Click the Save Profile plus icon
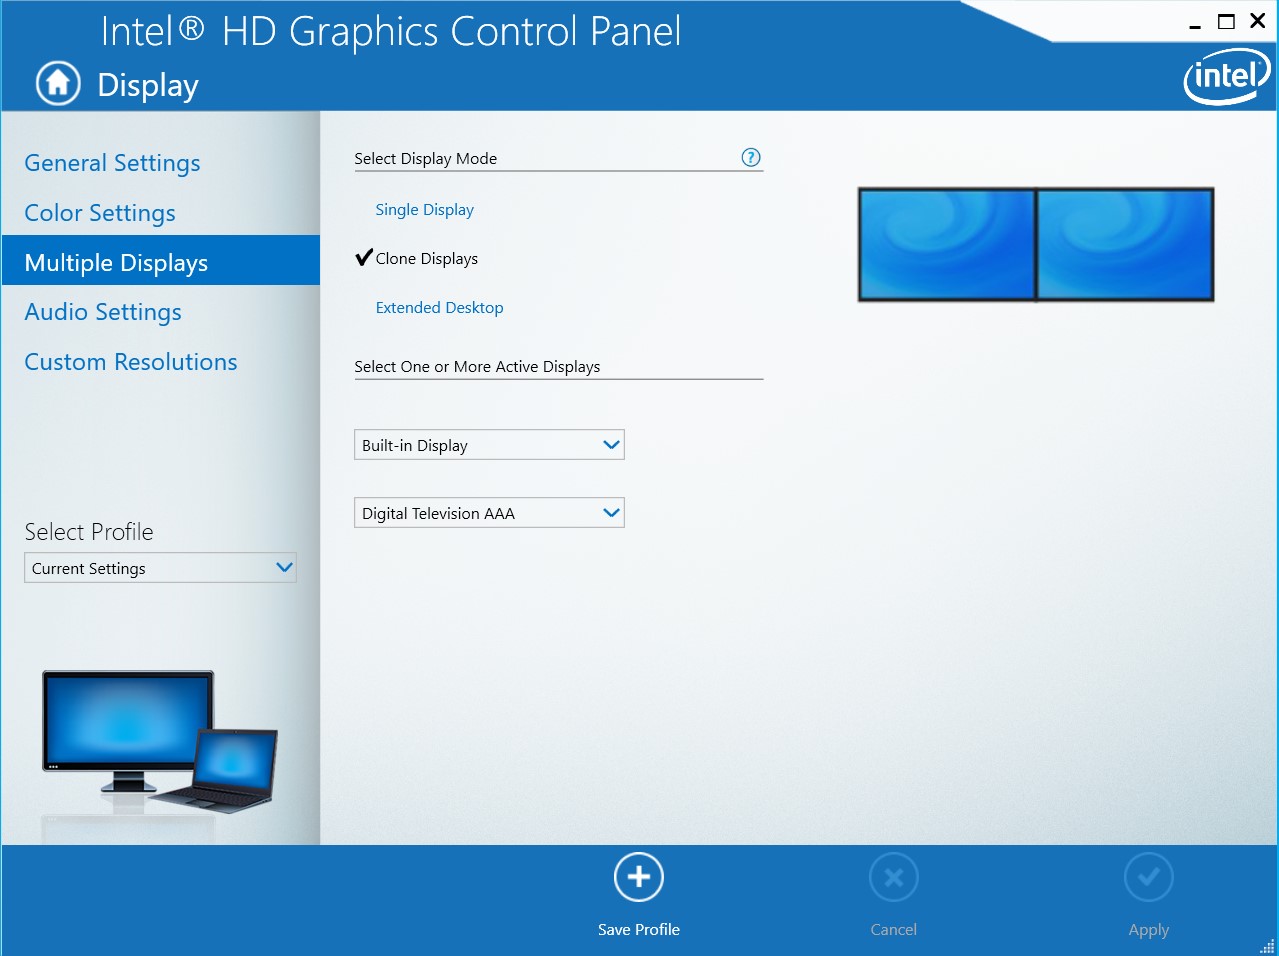Viewport: 1279px width, 956px height. click(x=638, y=876)
